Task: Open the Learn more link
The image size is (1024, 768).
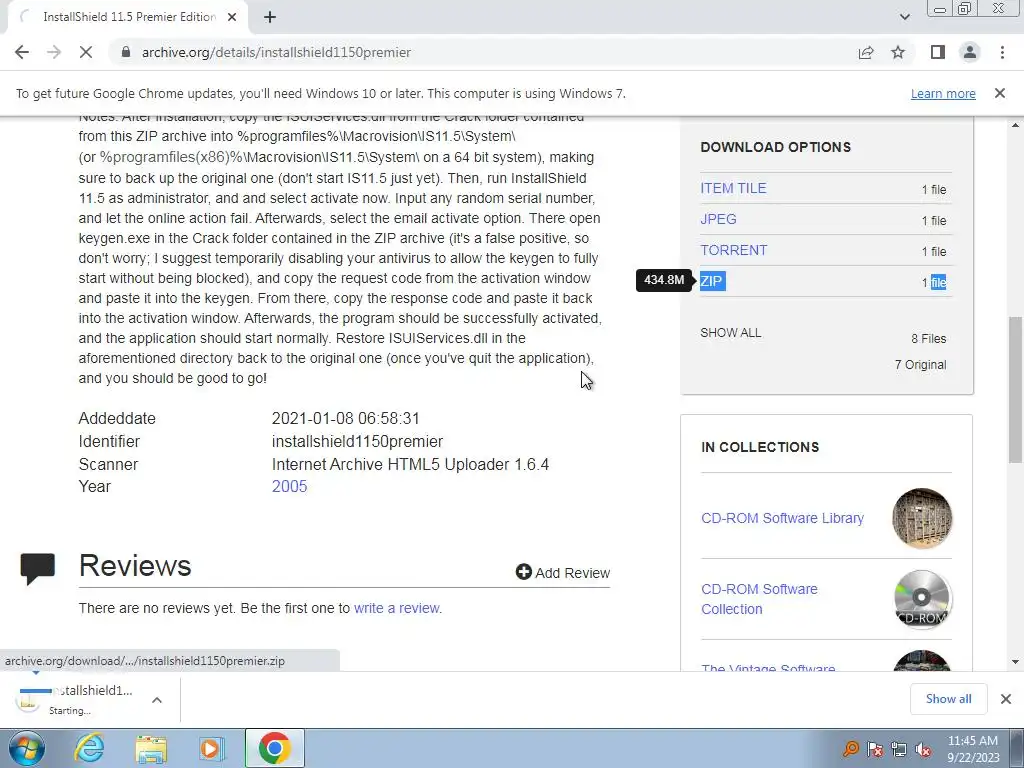Action: [x=943, y=93]
